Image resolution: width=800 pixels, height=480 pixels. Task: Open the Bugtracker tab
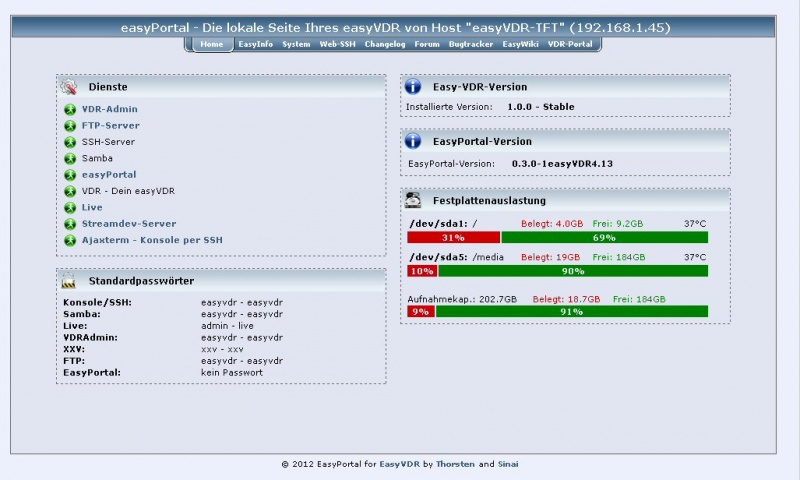(470, 45)
